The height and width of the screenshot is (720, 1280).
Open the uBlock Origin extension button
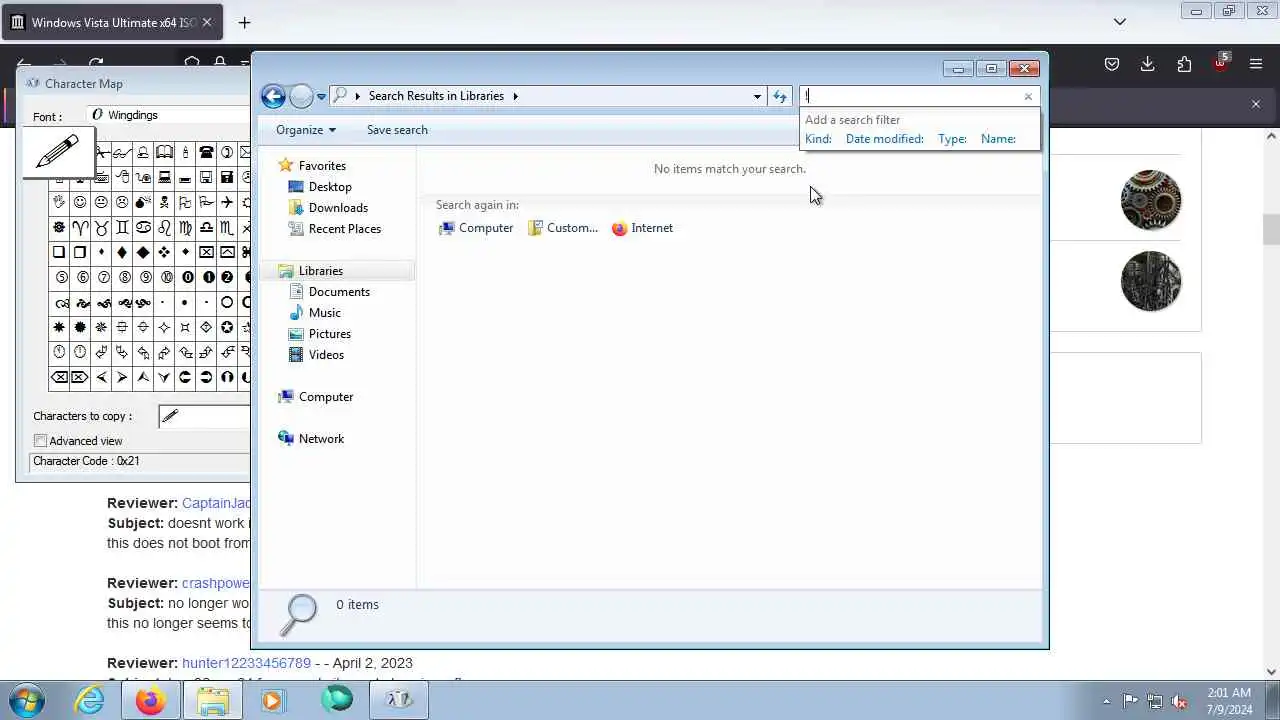tap(1220, 63)
